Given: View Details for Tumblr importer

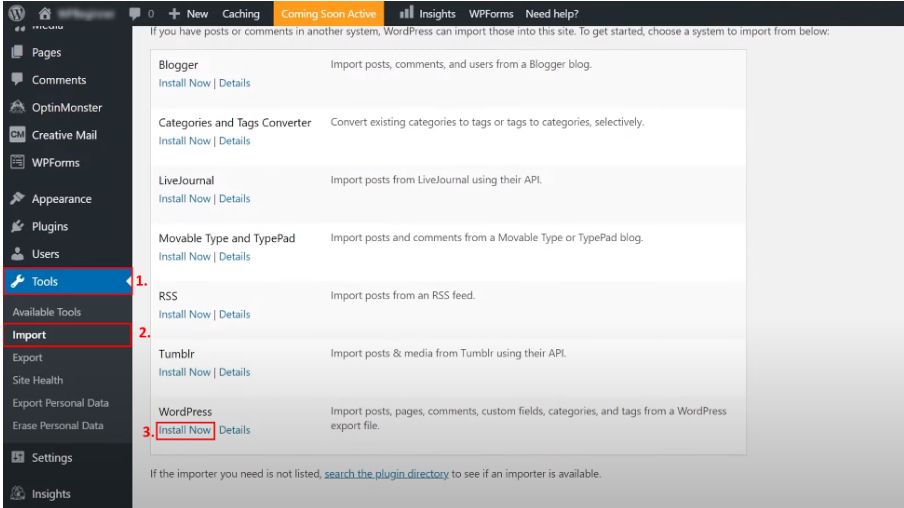Looking at the screenshot, I should 235,372.
